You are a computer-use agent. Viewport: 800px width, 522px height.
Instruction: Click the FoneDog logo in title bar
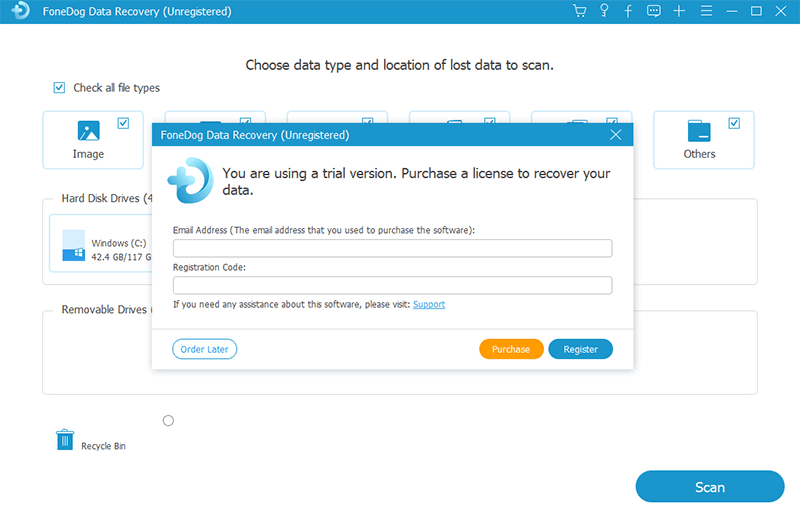20,11
